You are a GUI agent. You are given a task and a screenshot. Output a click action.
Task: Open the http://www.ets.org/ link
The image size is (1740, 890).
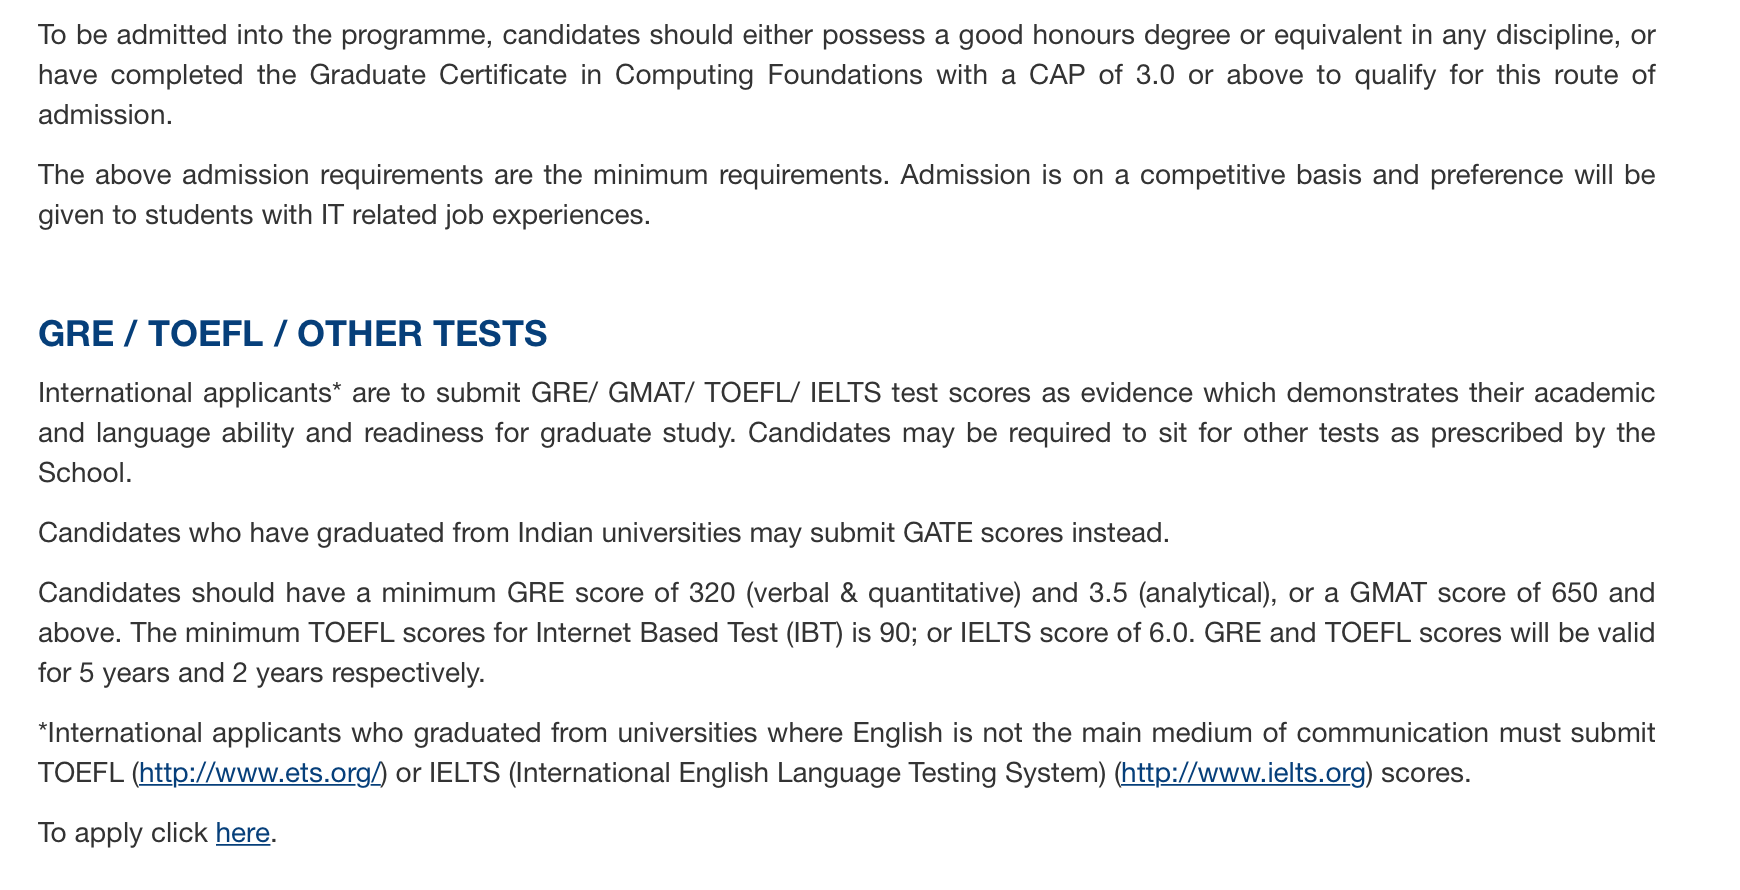tap(259, 773)
